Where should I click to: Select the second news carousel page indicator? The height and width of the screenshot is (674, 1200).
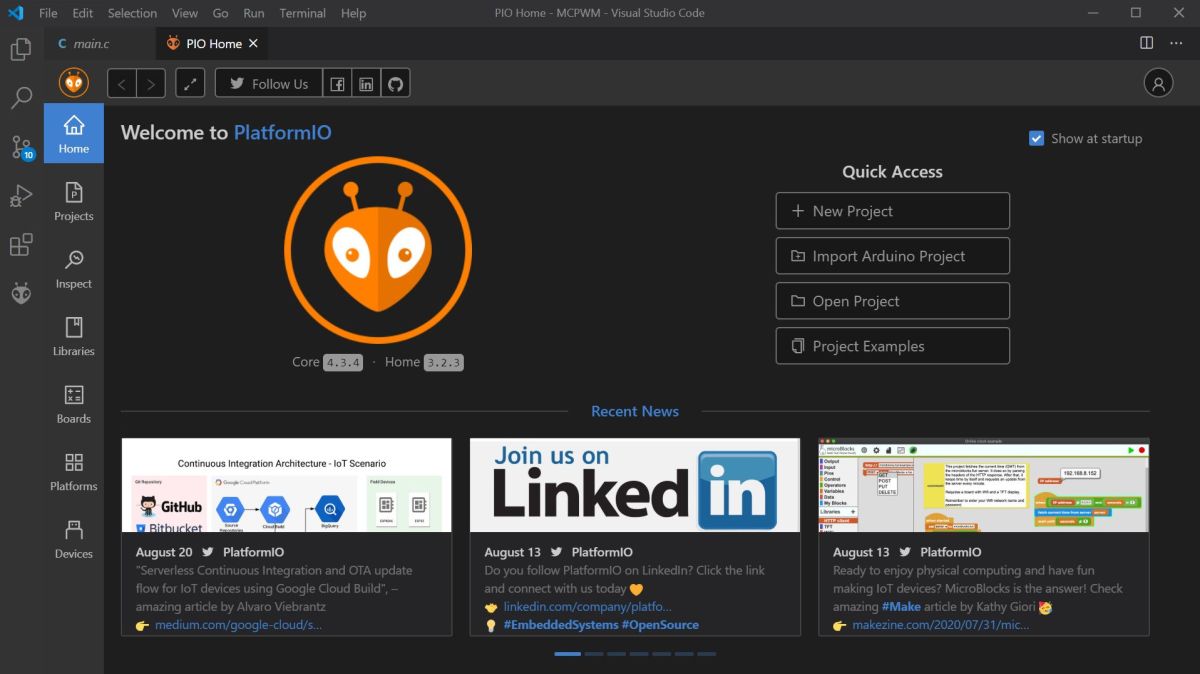(x=595, y=654)
